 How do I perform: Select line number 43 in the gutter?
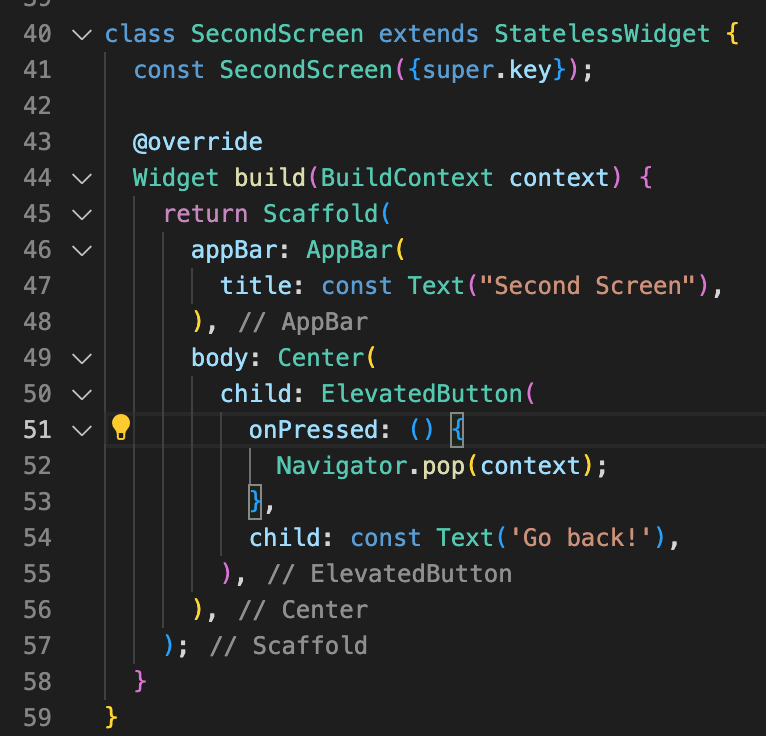pos(36,142)
